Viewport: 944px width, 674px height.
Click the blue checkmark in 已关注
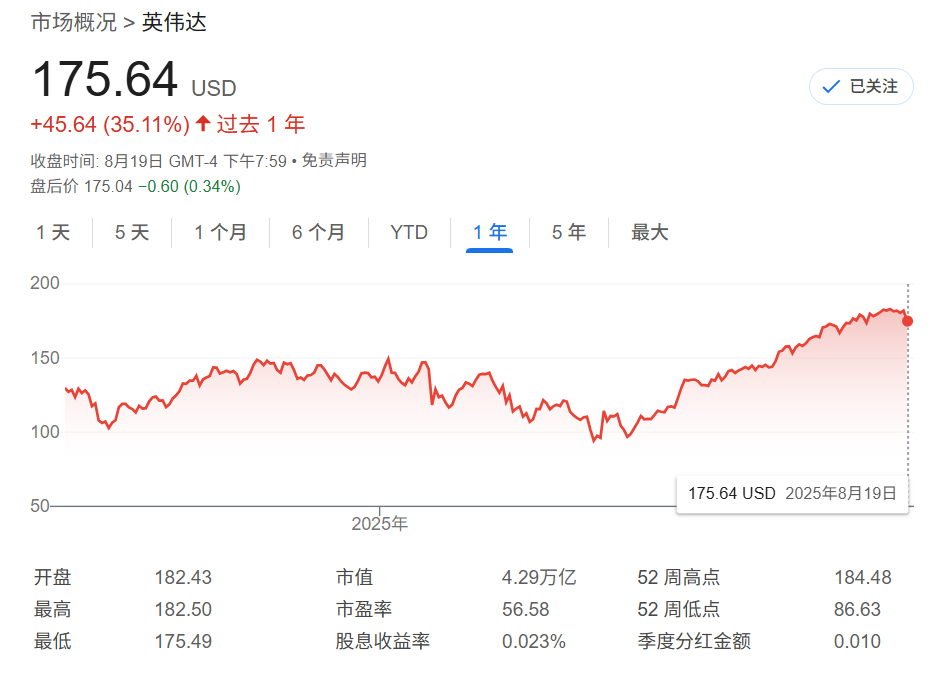[831, 87]
